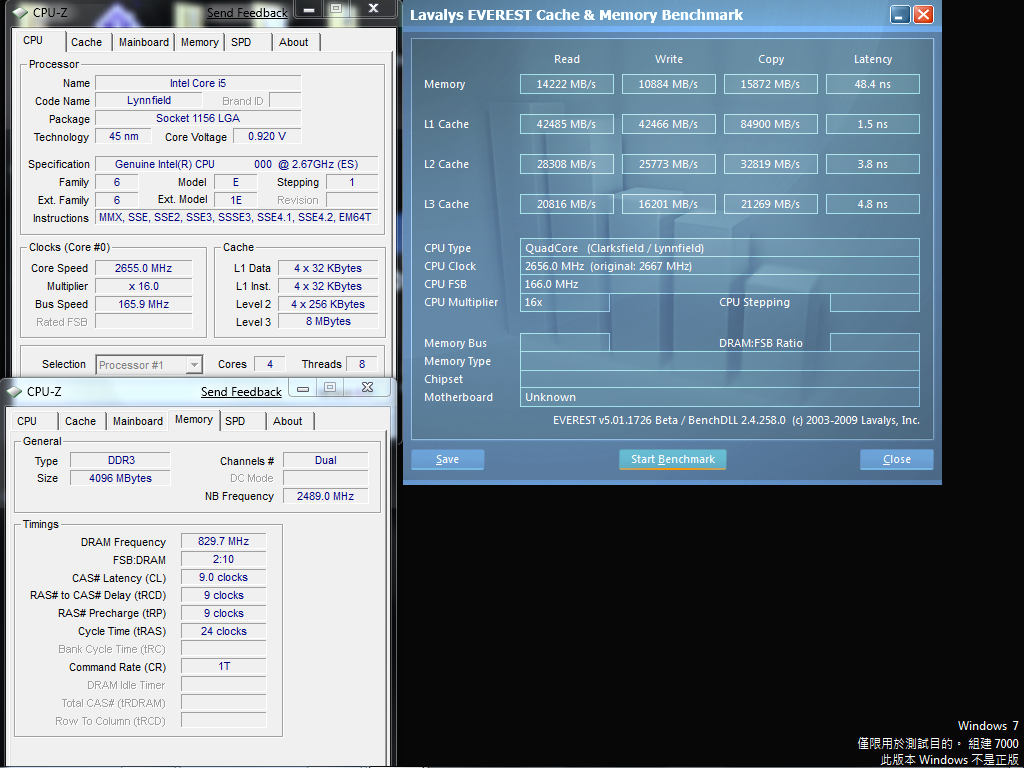Click DRAM Frequency field 829.7 MHz

click(x=223, y=541)
